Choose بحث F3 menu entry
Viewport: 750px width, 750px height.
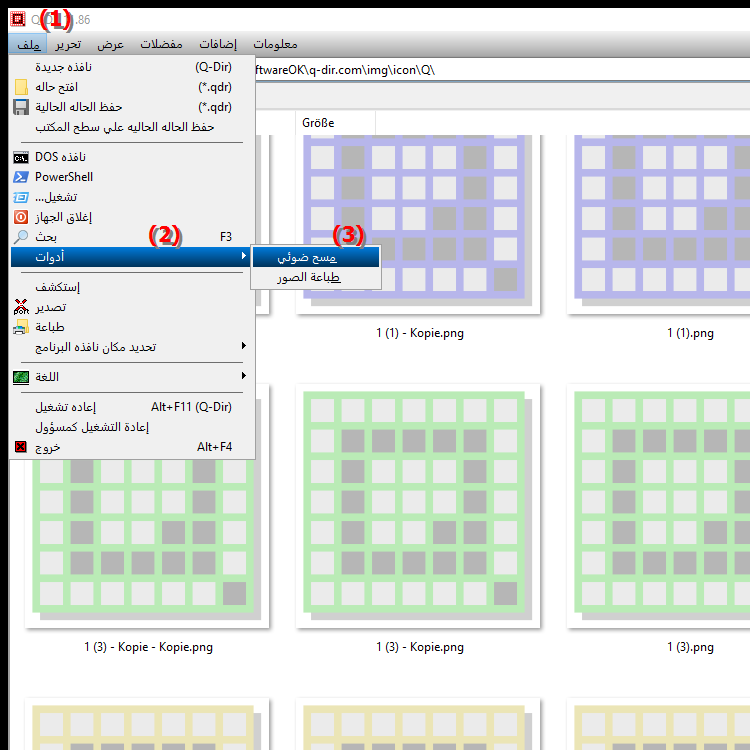[x=132, y=237]
